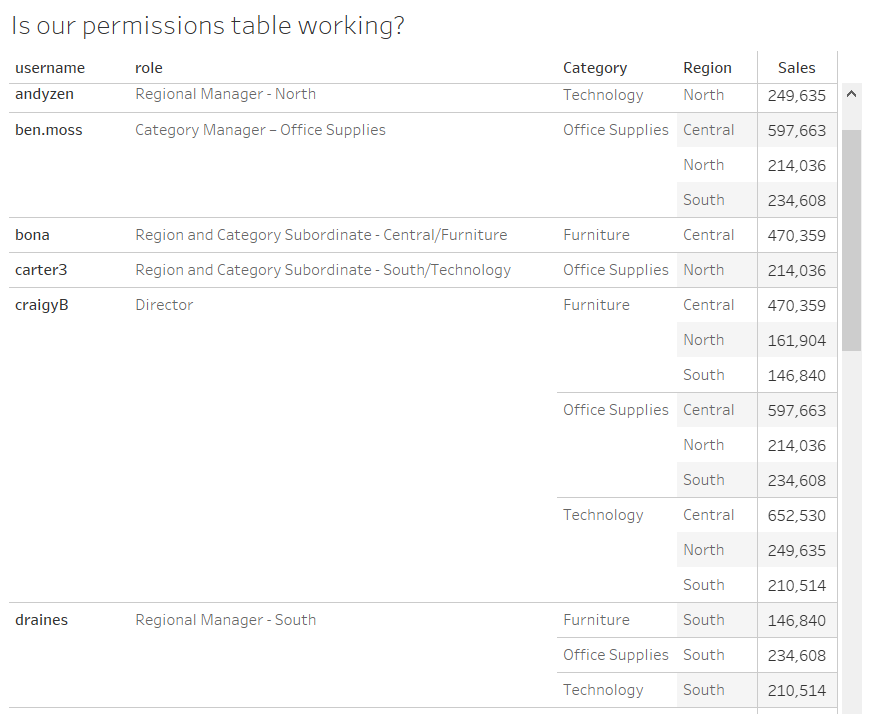
Task: Select the Director role cell
Action: [x=164, y=305]
